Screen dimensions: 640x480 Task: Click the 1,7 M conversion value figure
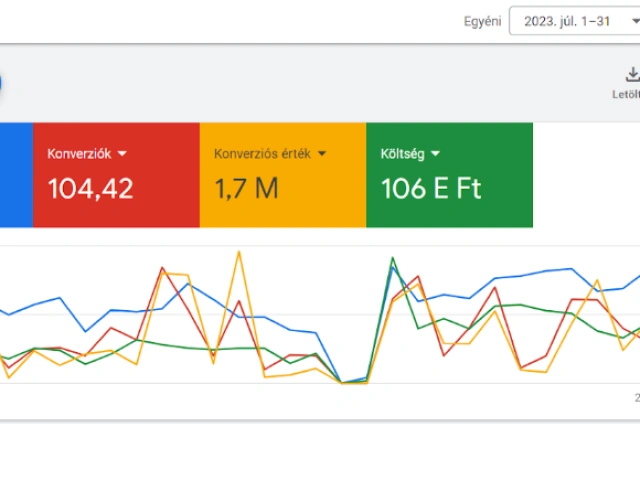tap(246, 188)
